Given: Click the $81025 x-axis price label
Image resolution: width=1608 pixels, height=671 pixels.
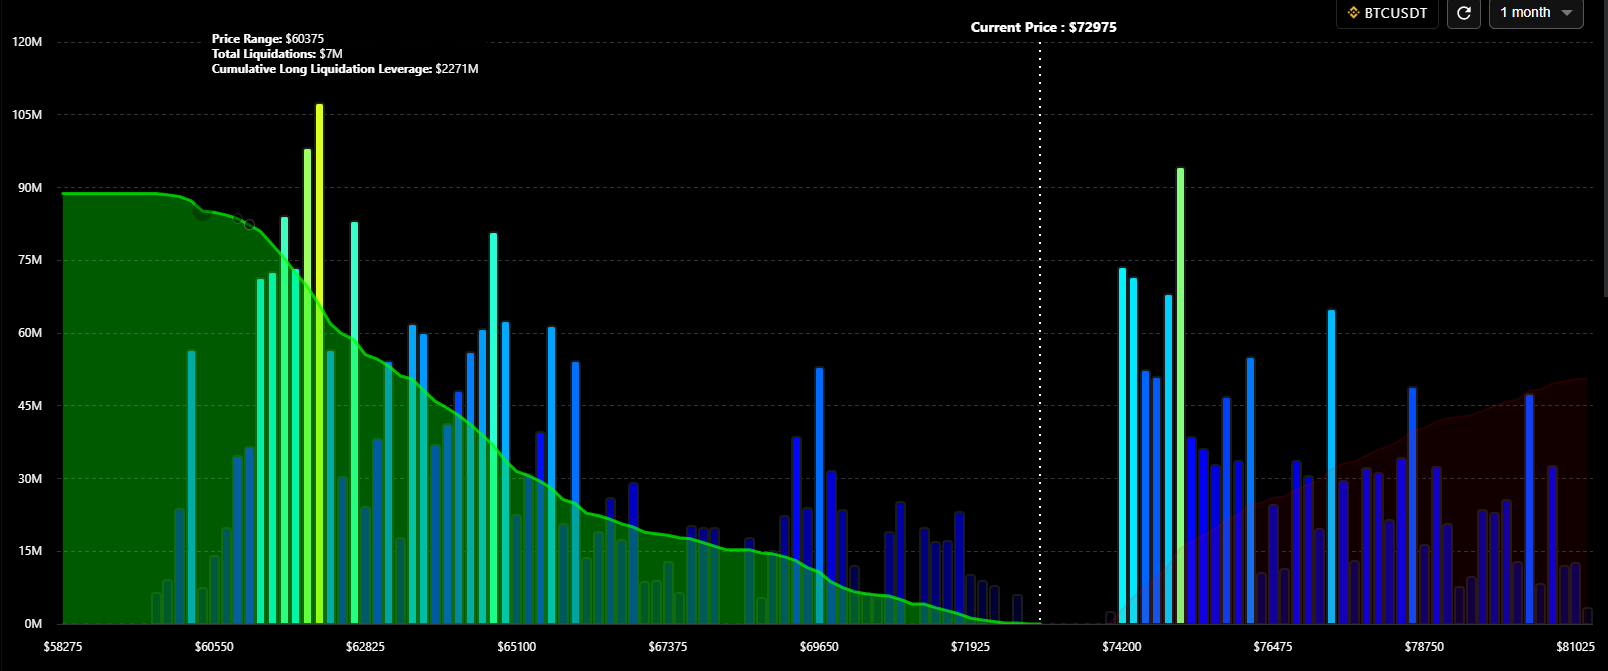Looking at the screenshot, I should pyautogui.click(x=1575, y=647).
